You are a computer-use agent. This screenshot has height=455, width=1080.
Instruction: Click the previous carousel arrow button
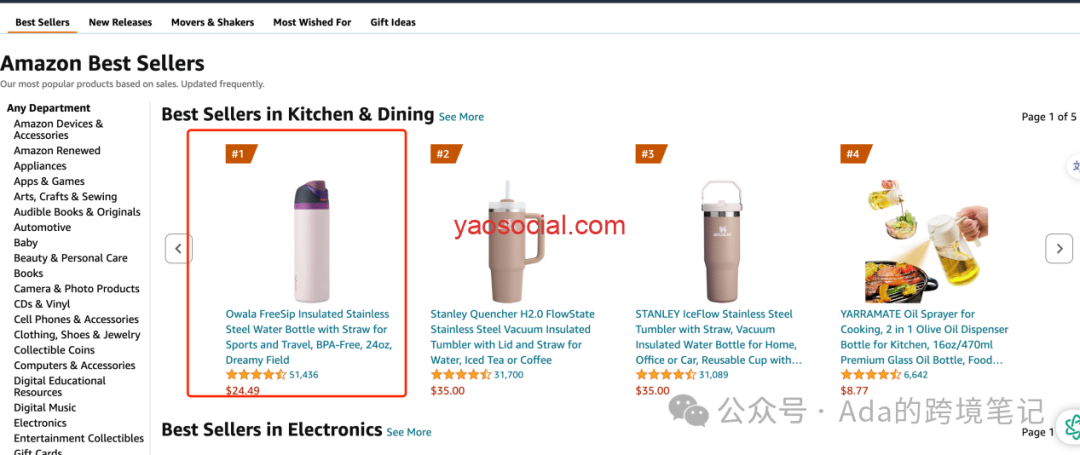(x=178, y=248)
